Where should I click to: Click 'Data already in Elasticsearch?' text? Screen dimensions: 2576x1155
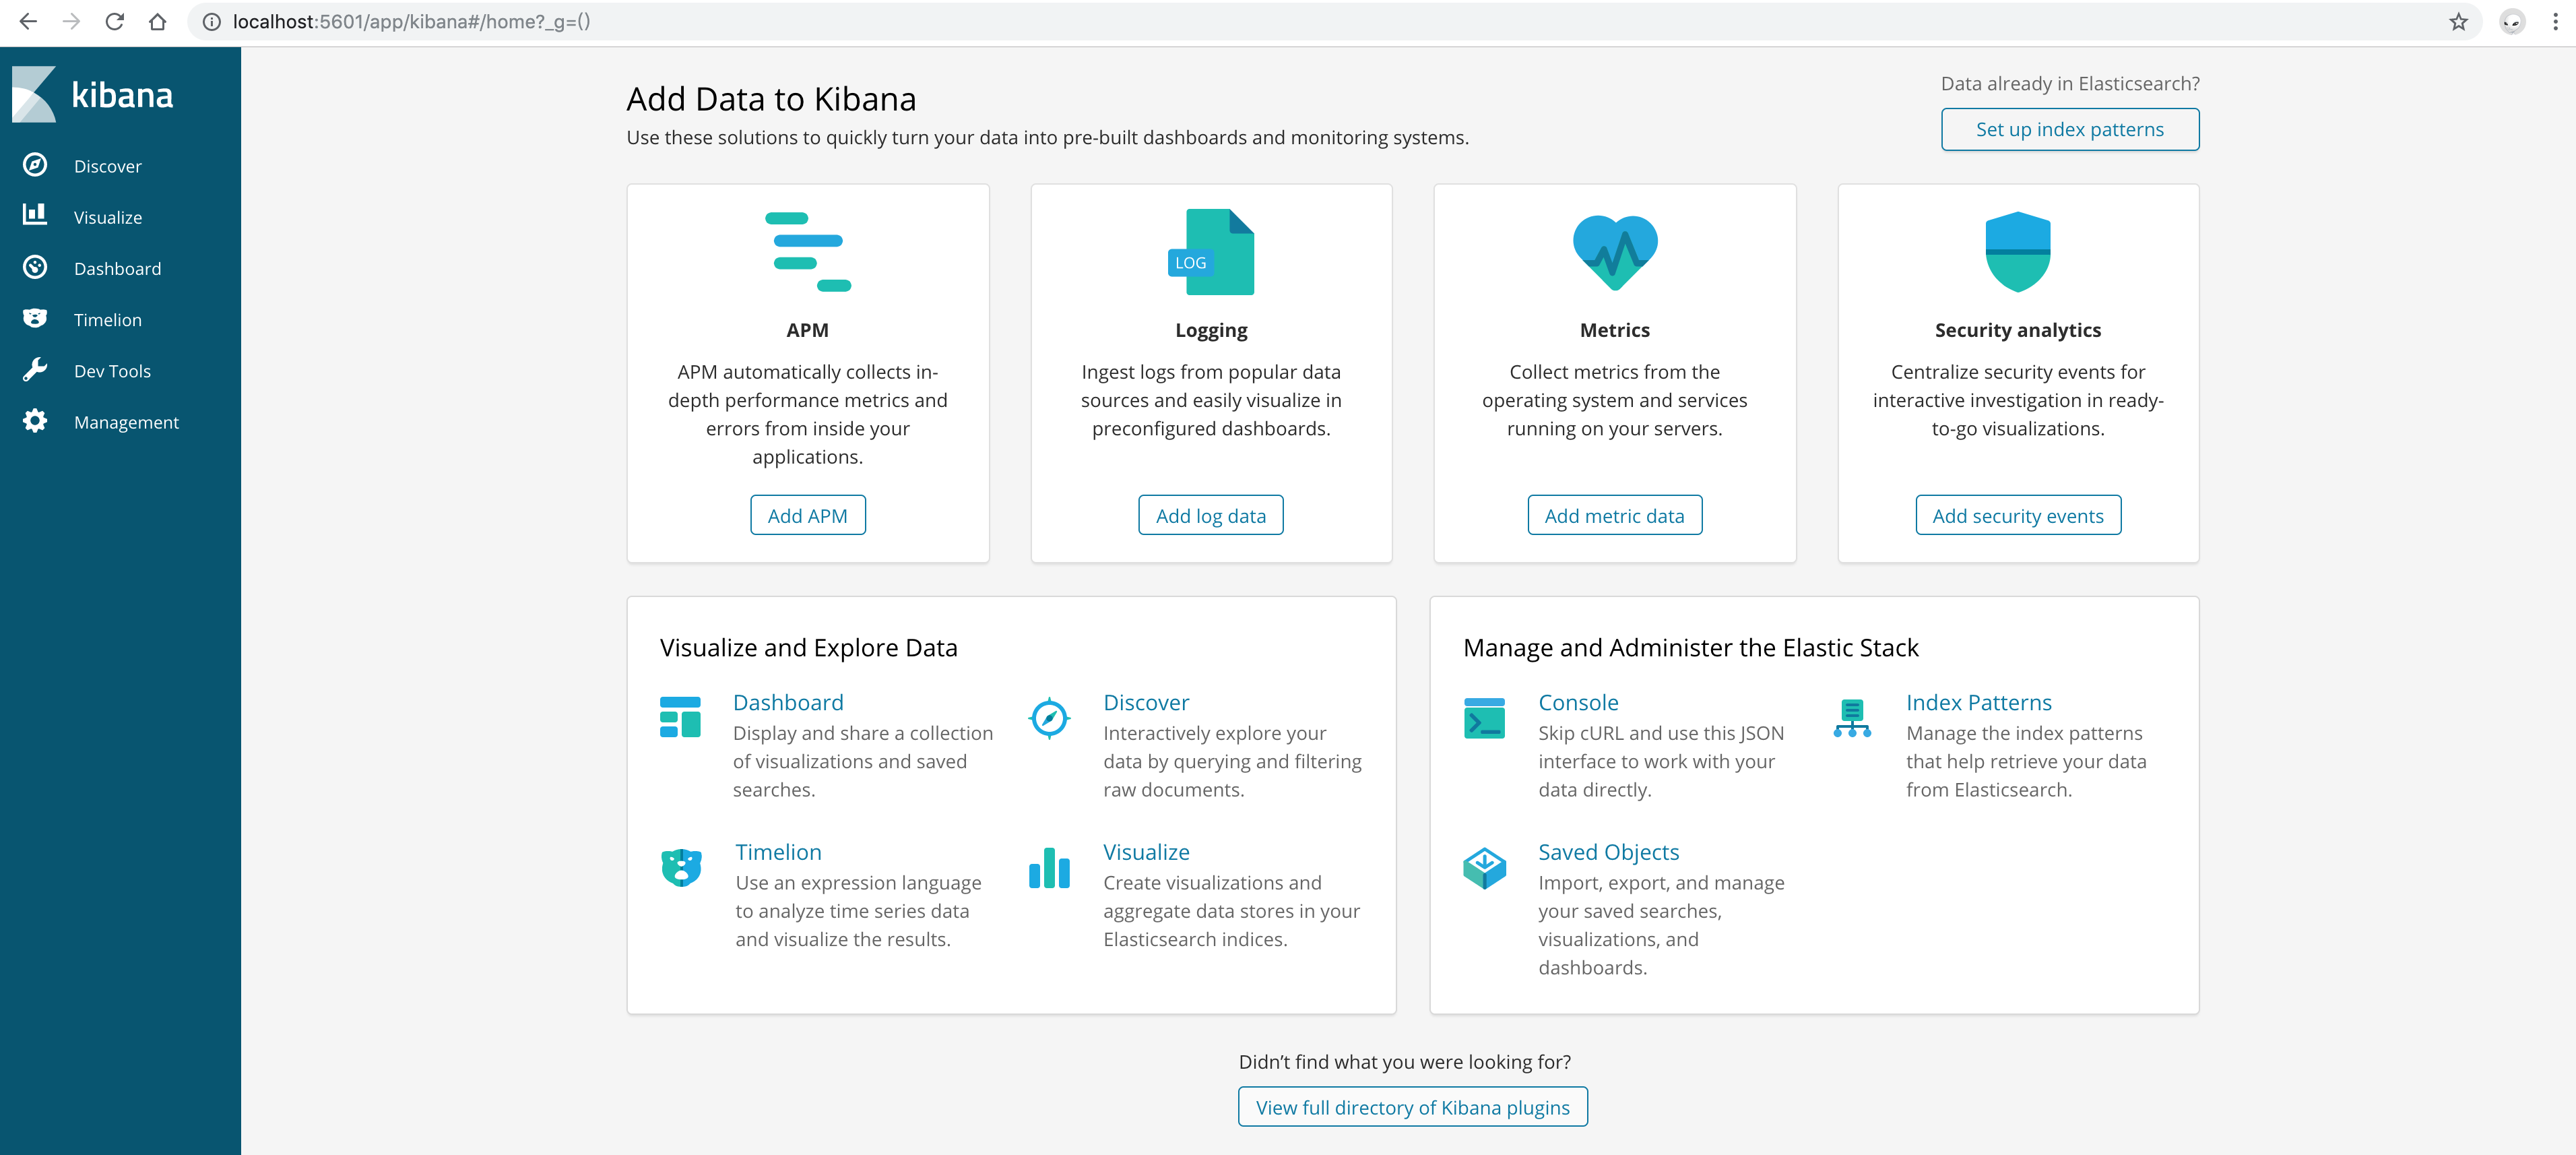tap(2069, 83)
